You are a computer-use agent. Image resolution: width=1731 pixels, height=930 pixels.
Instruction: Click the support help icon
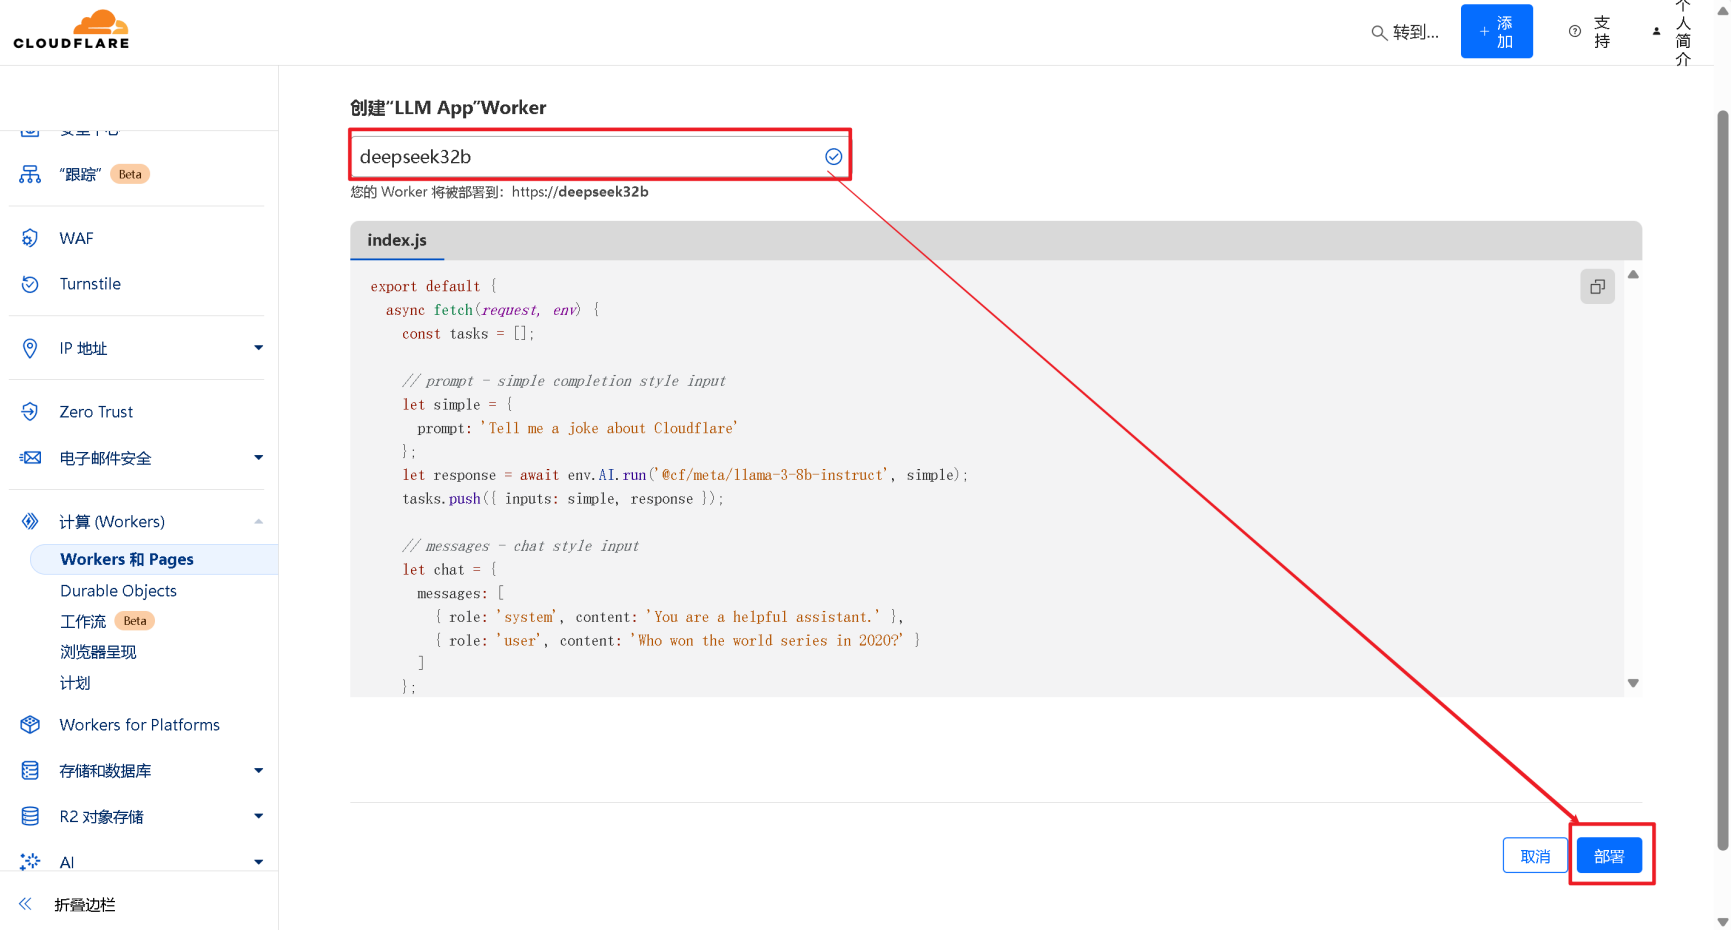pos(1575,32)
